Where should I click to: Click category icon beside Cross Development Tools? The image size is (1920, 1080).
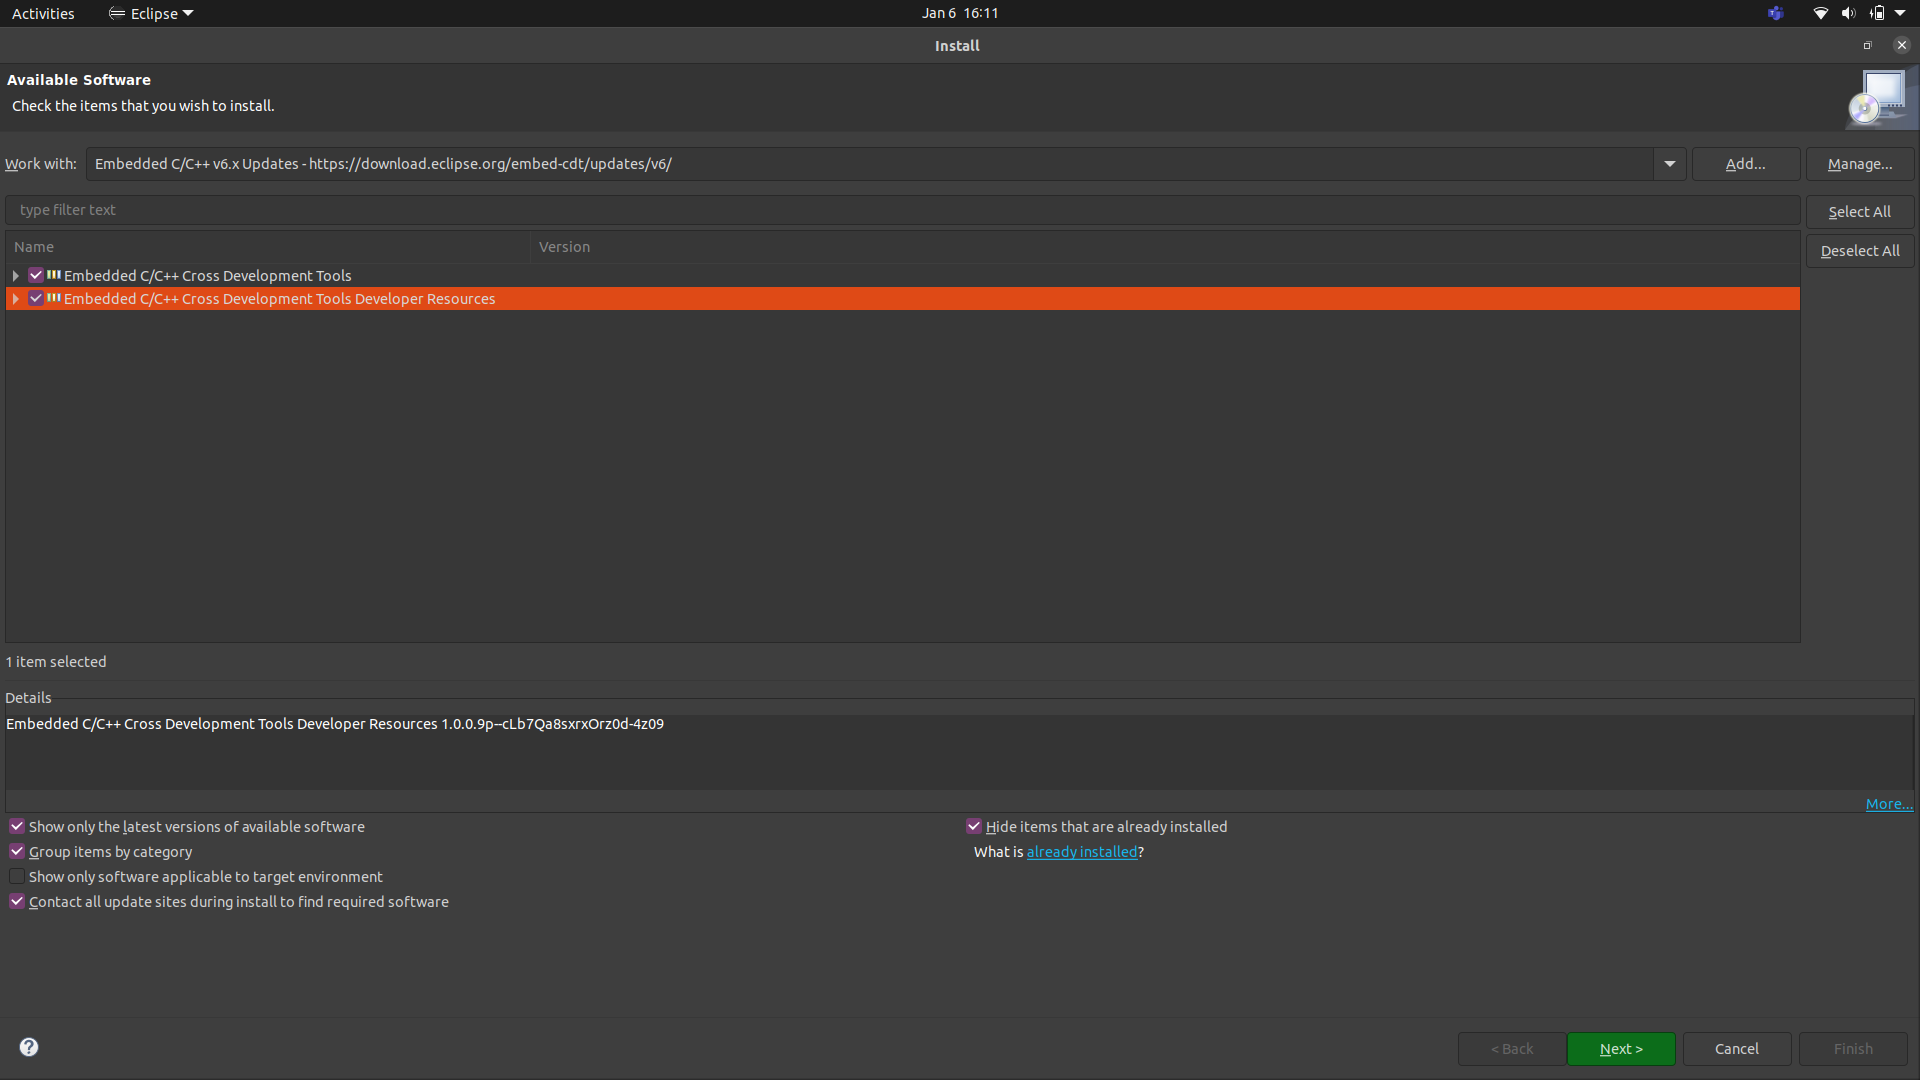54,275
